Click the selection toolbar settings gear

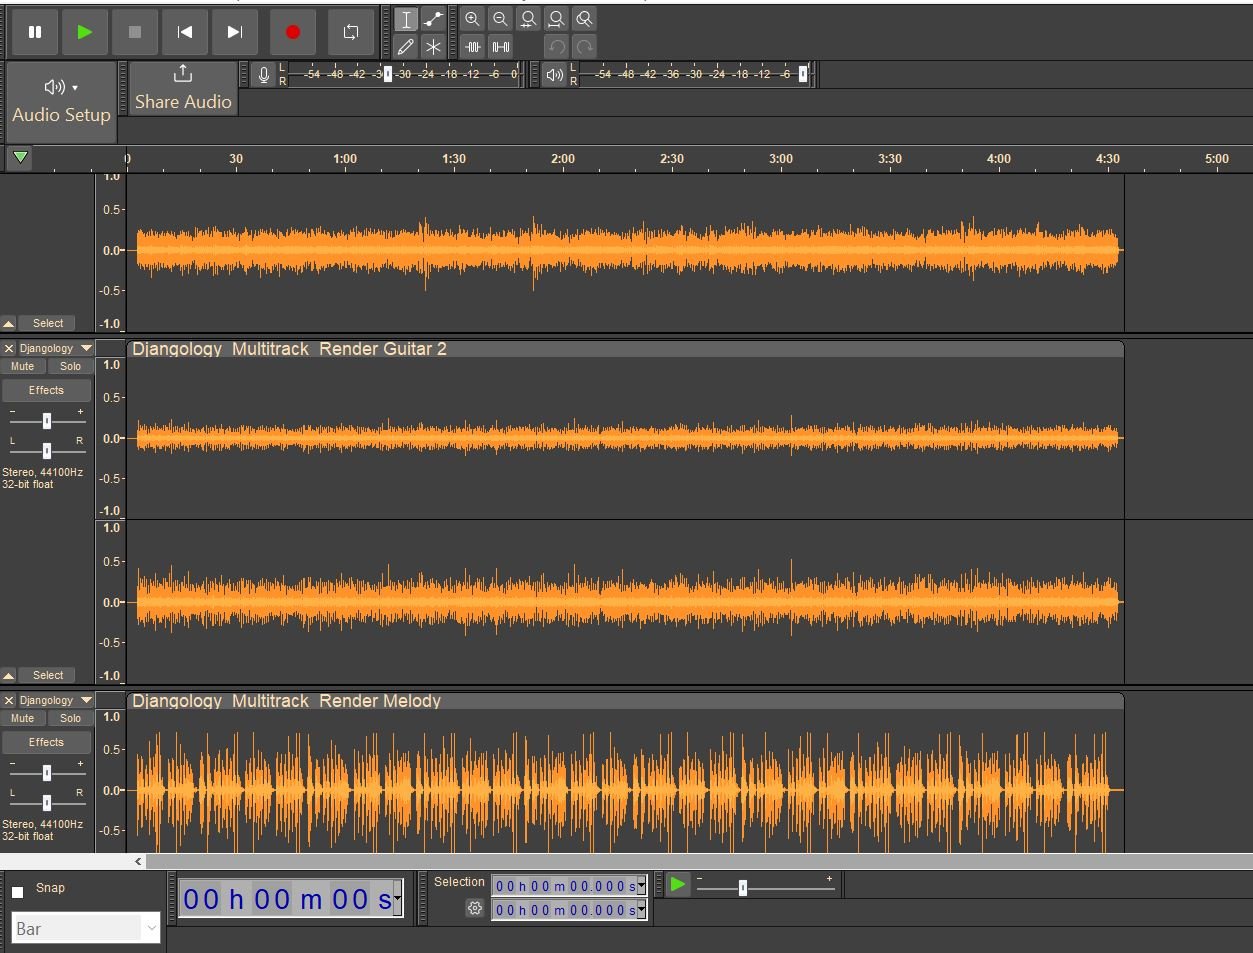click(475, 909)
